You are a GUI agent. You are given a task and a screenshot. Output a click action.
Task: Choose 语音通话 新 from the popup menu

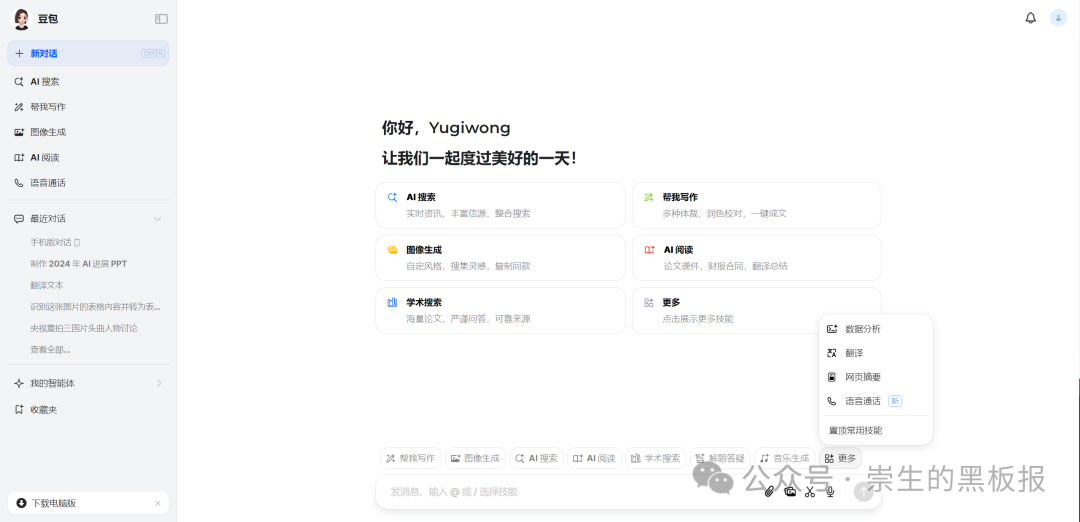[875, 401]
